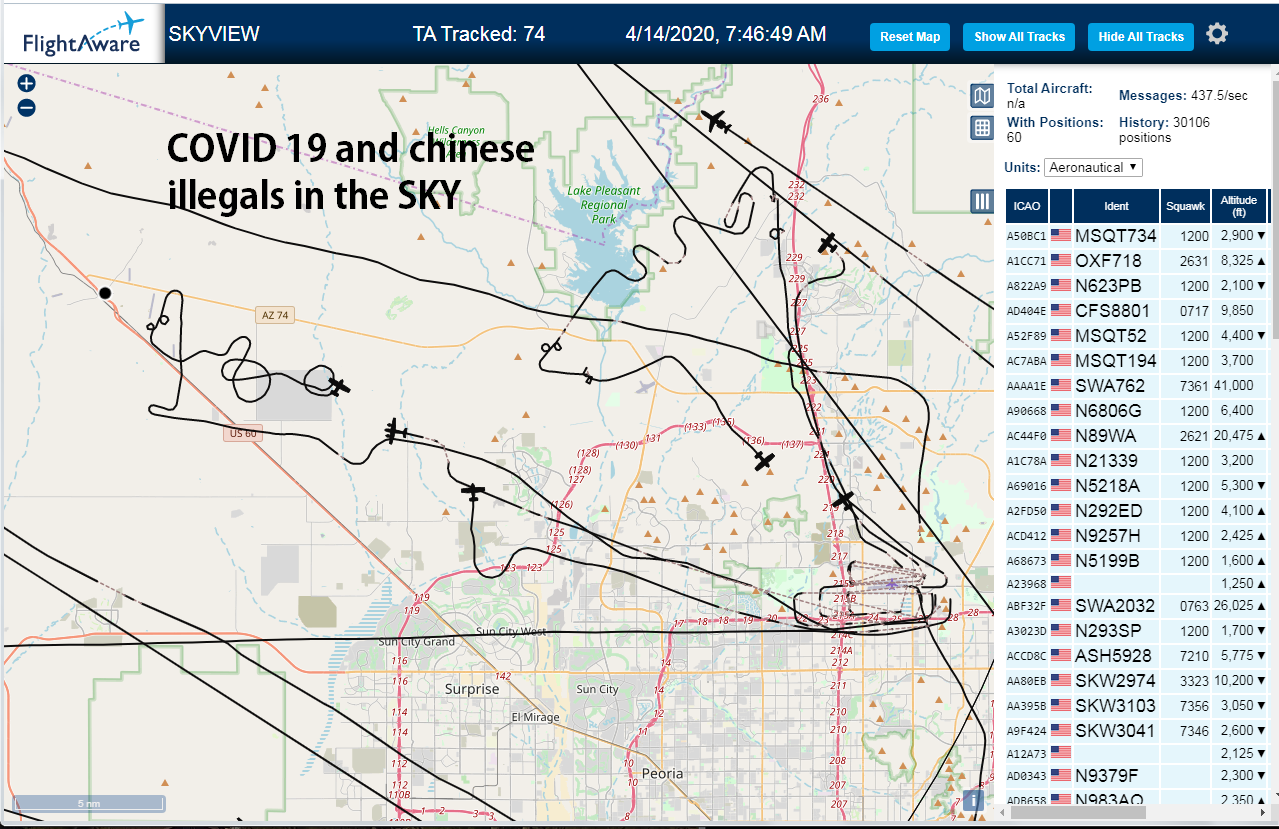Click ICAO code A12A73
1279x829 pixels.
pos(1026,754)
